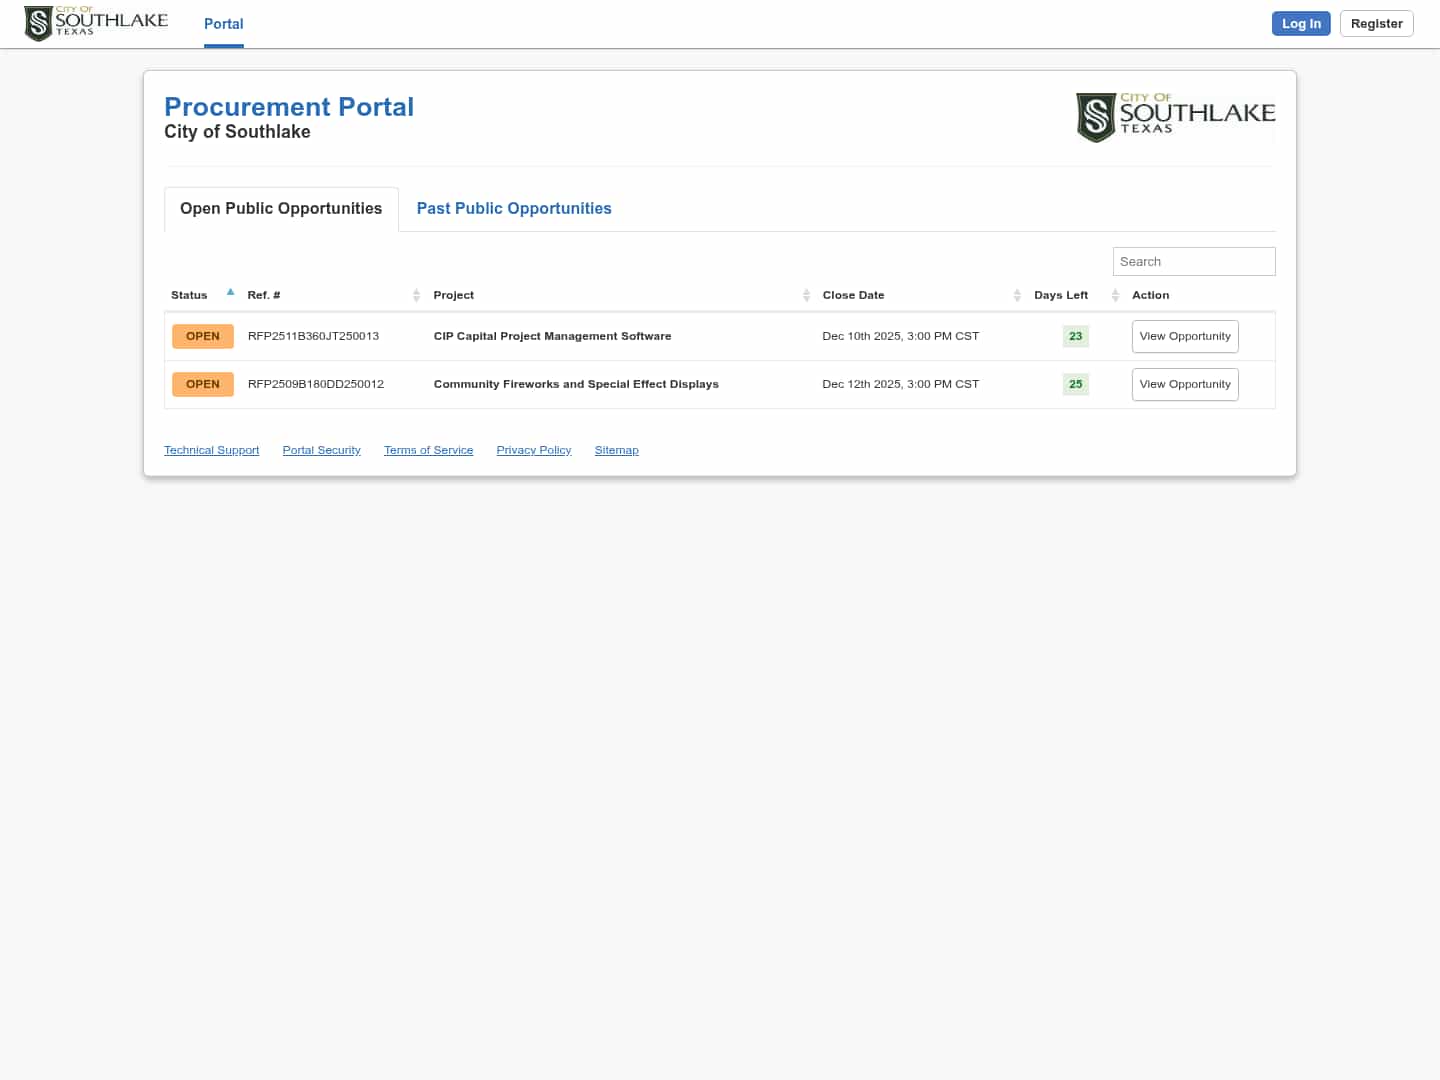Screen dimensions: 1440x1080
Task: Click the City of Southlake logo in navbar
Action: click(96, 23)
